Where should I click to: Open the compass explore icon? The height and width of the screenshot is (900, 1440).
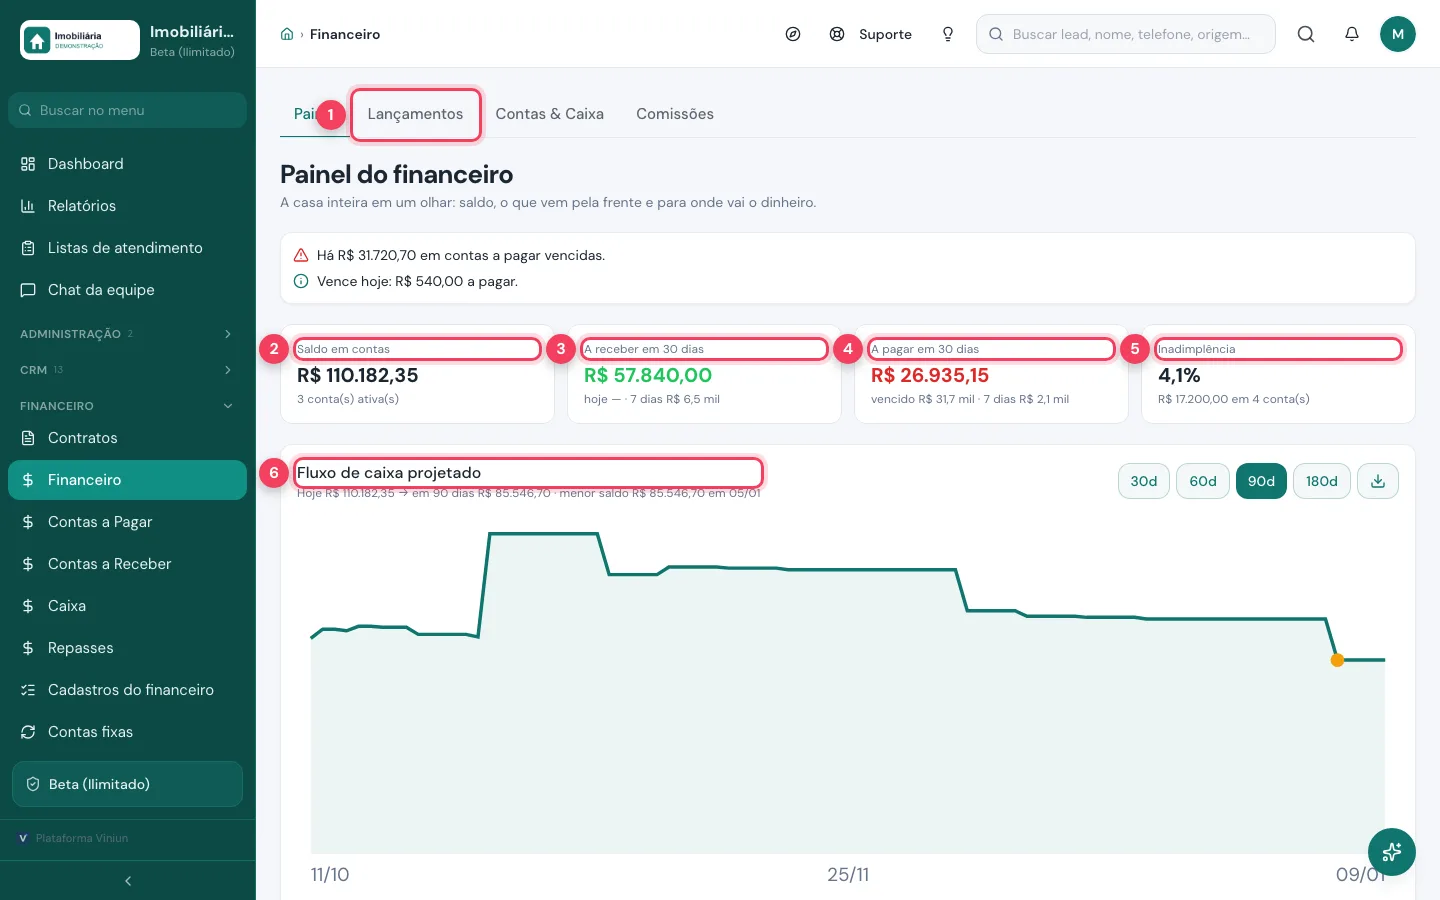coord(793,34)
